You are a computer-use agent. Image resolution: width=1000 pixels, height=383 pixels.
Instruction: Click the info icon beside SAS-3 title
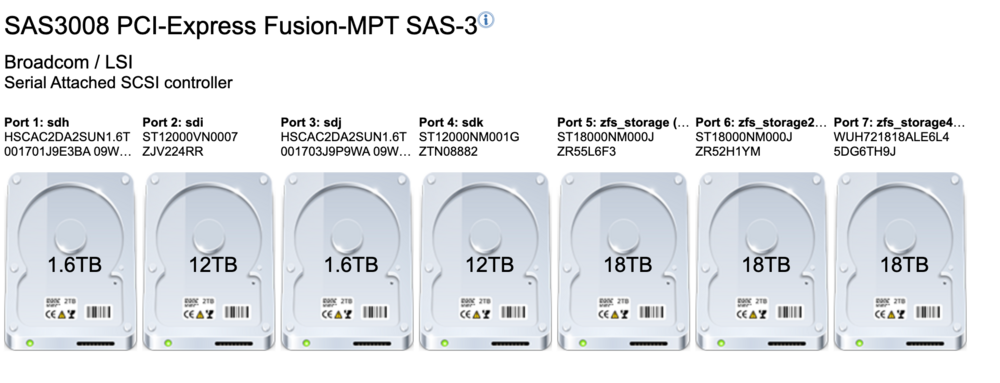coord(486,20)
